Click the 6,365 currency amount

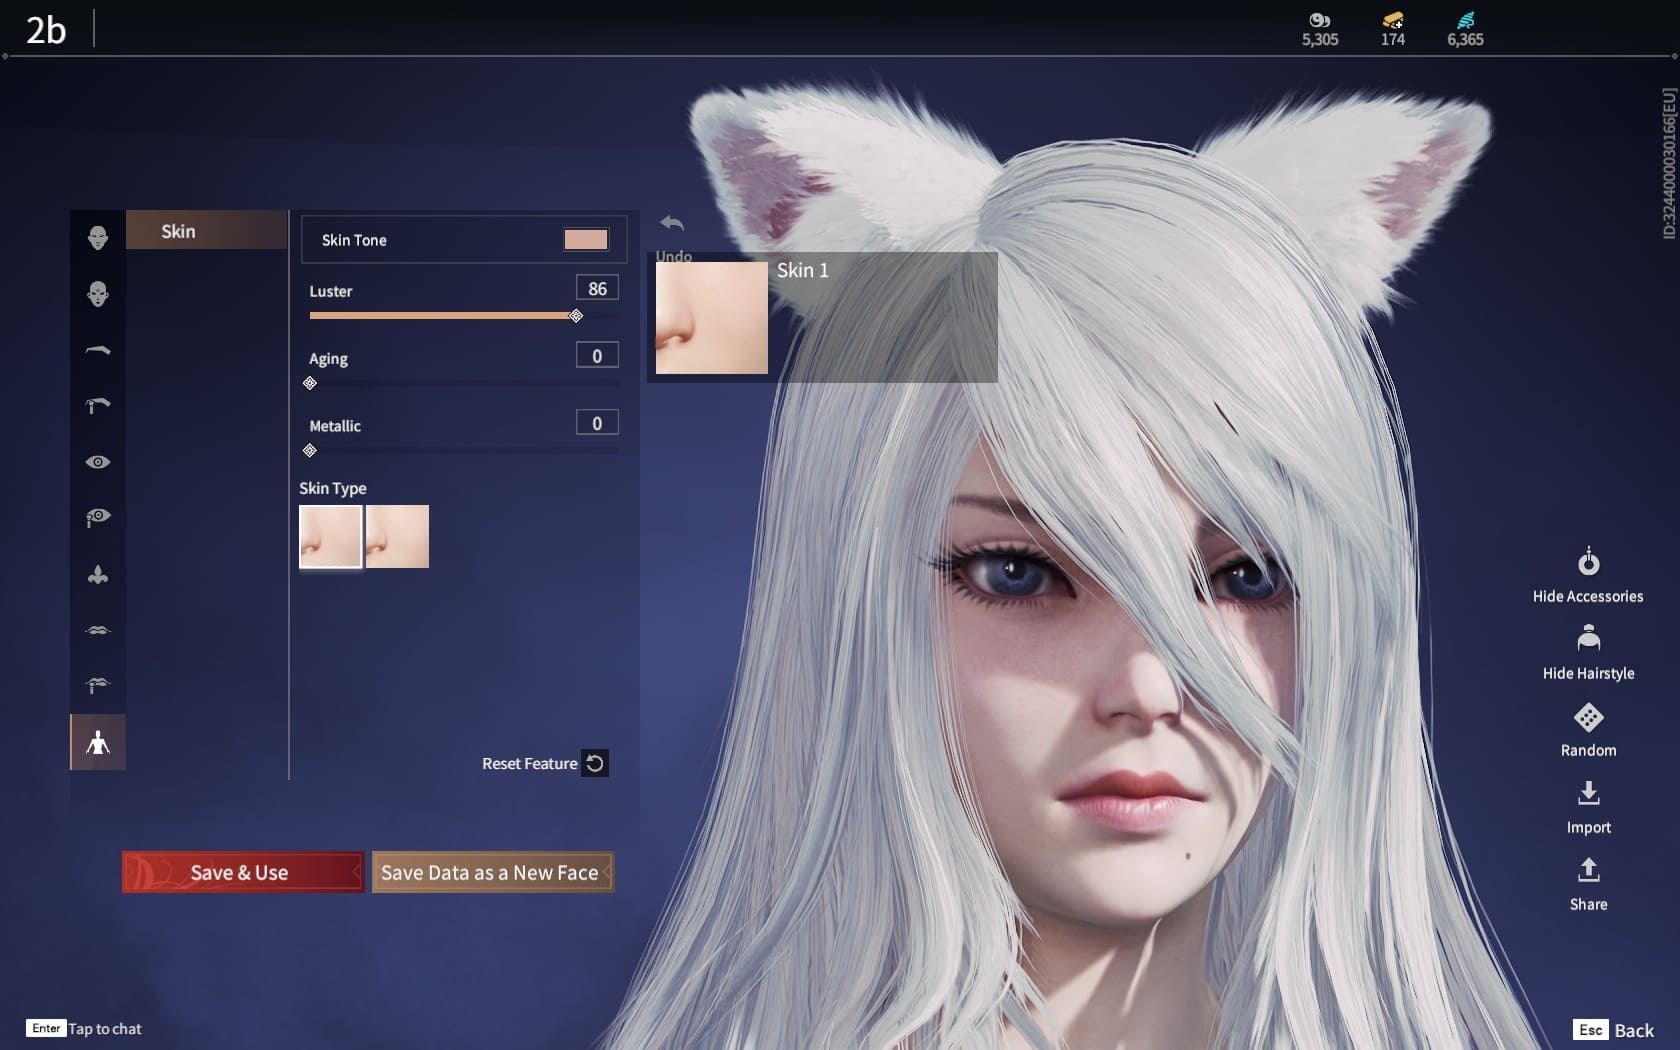[x=1465, y=39]
